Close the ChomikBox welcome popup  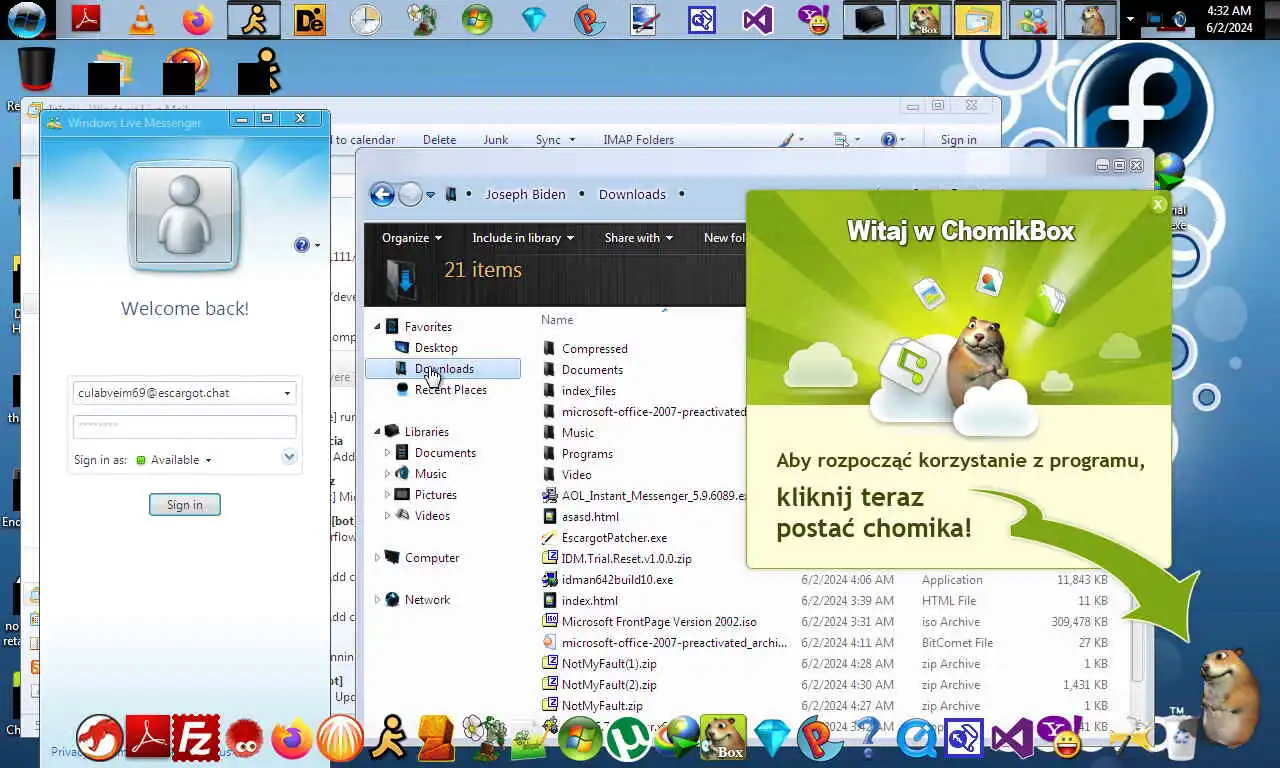pyautogui.click(x=1158, y=205)
